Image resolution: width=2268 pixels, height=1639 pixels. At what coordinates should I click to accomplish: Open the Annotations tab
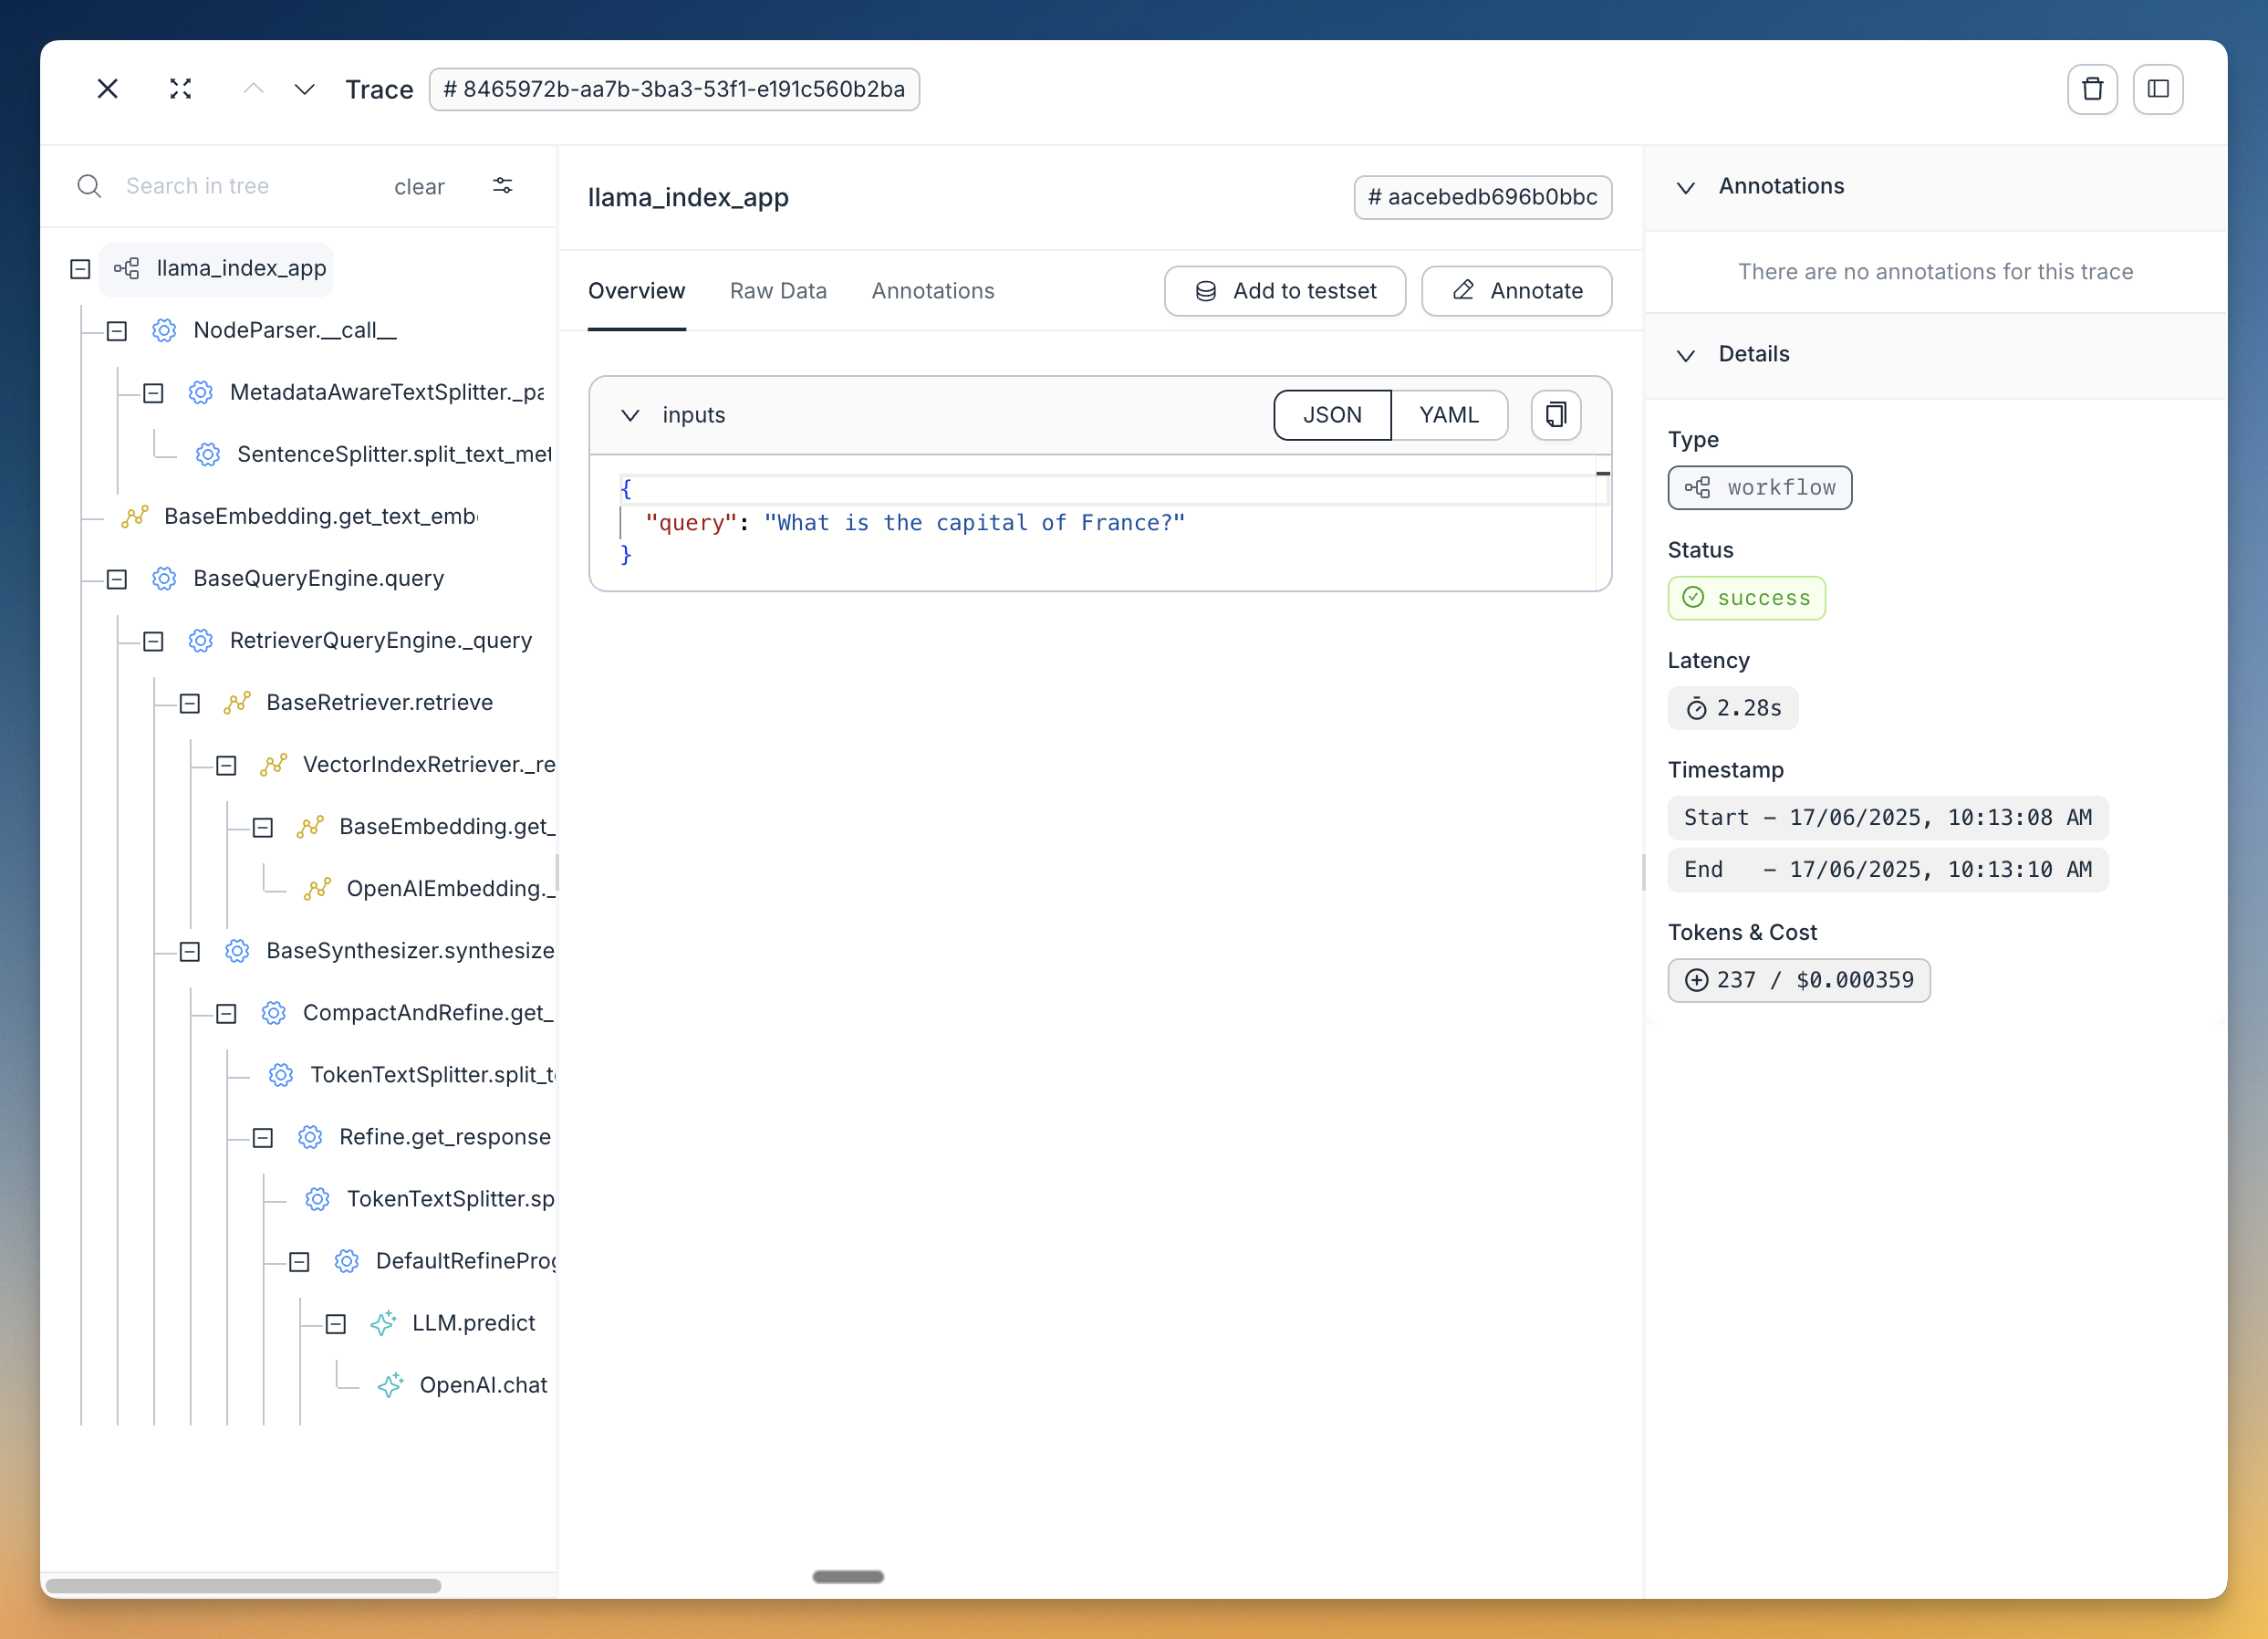(x=932, y=291)
